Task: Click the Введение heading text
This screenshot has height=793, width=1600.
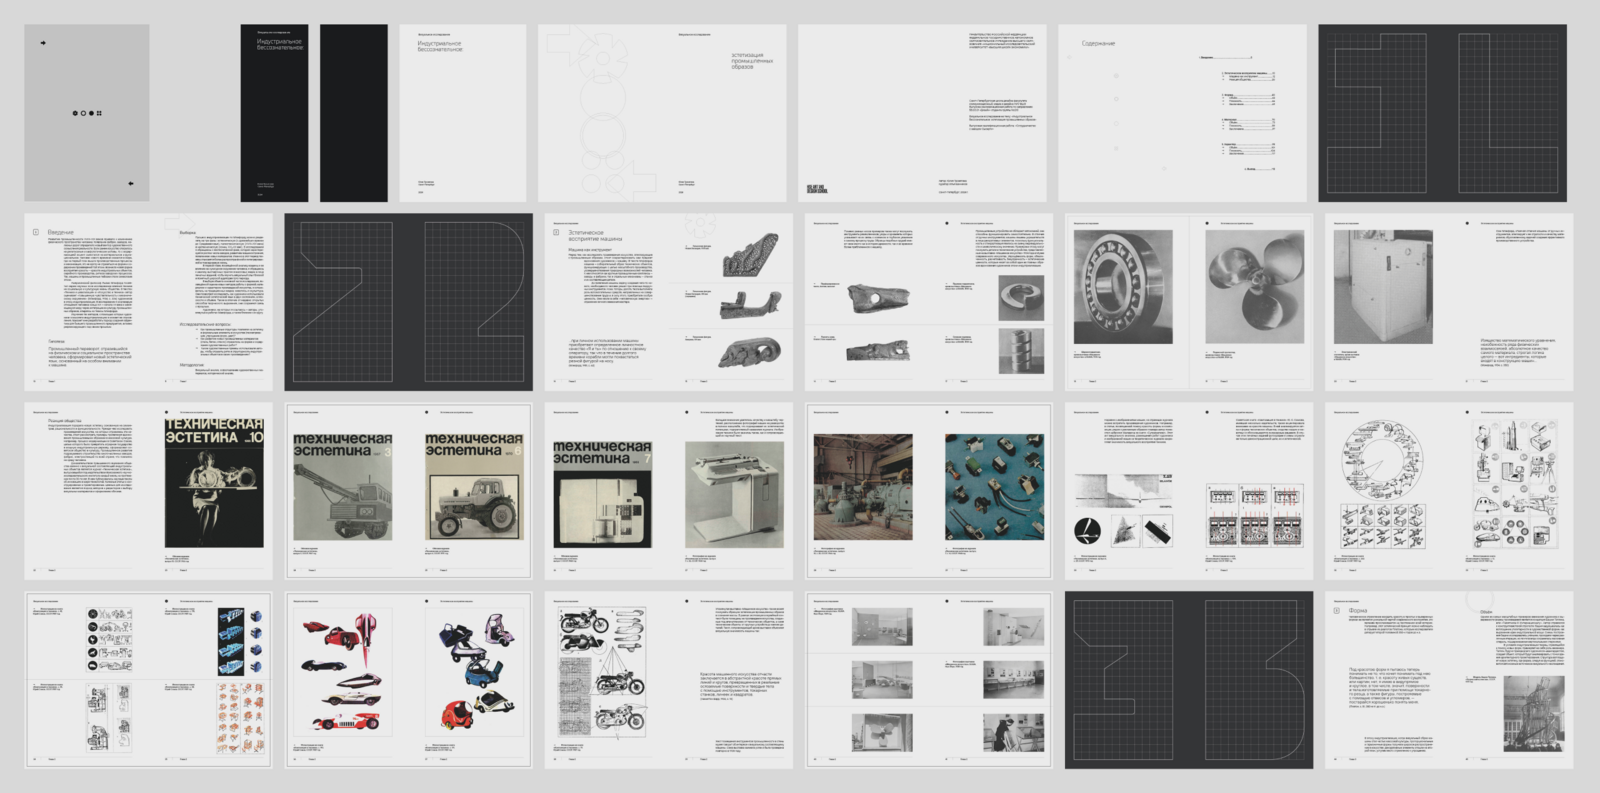Action: [60, 232]
